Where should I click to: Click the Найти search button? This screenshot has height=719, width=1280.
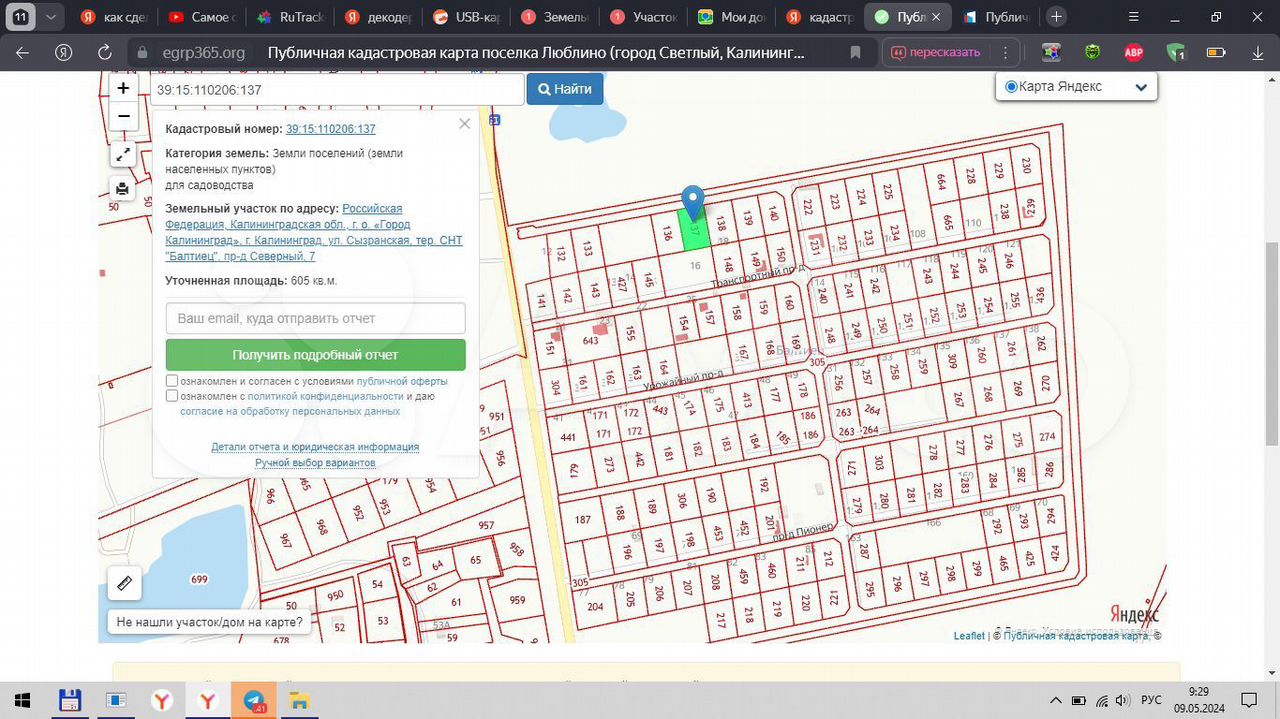[565, 89]
